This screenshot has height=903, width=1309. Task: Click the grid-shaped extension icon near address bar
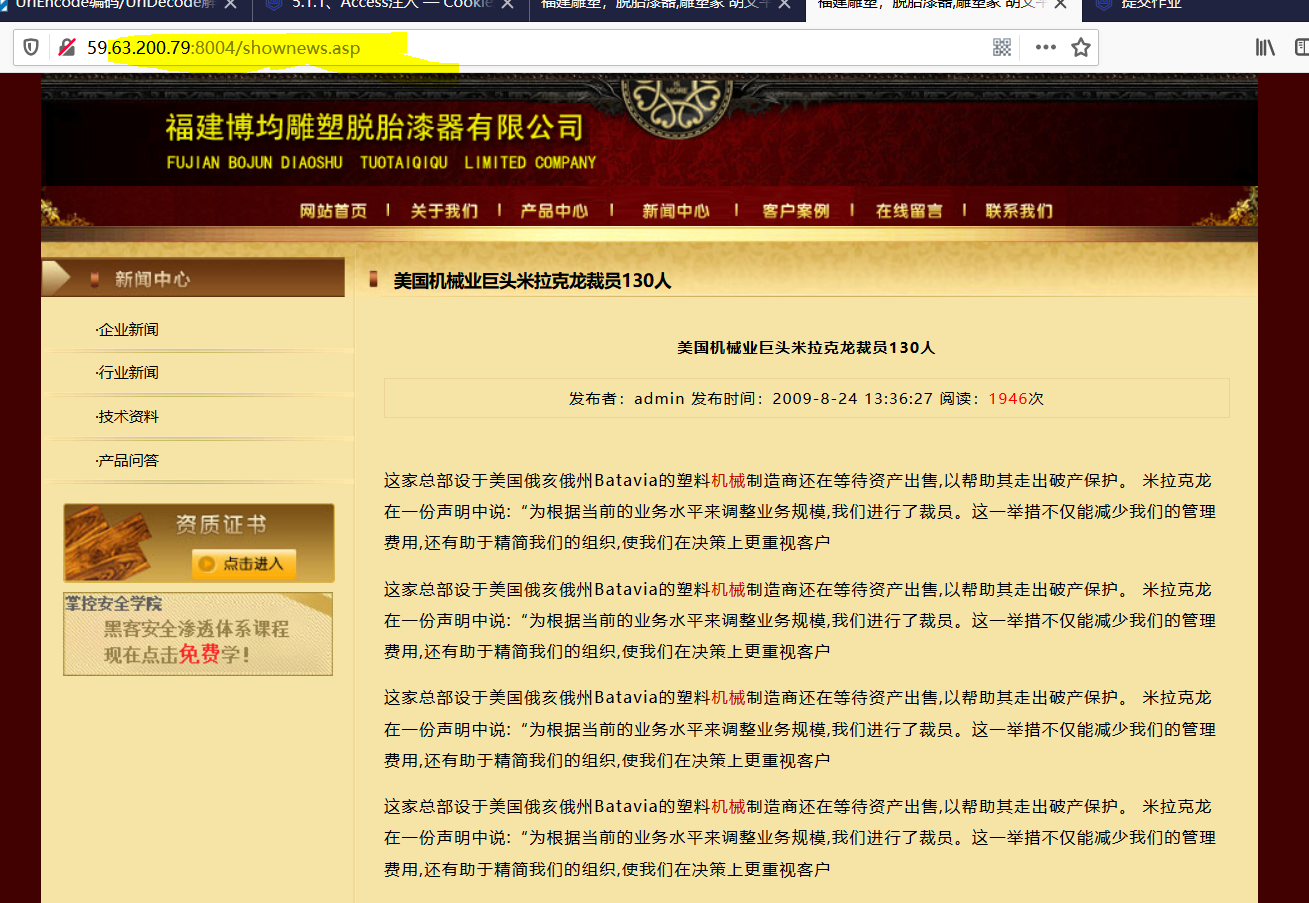pos(1002,46)
